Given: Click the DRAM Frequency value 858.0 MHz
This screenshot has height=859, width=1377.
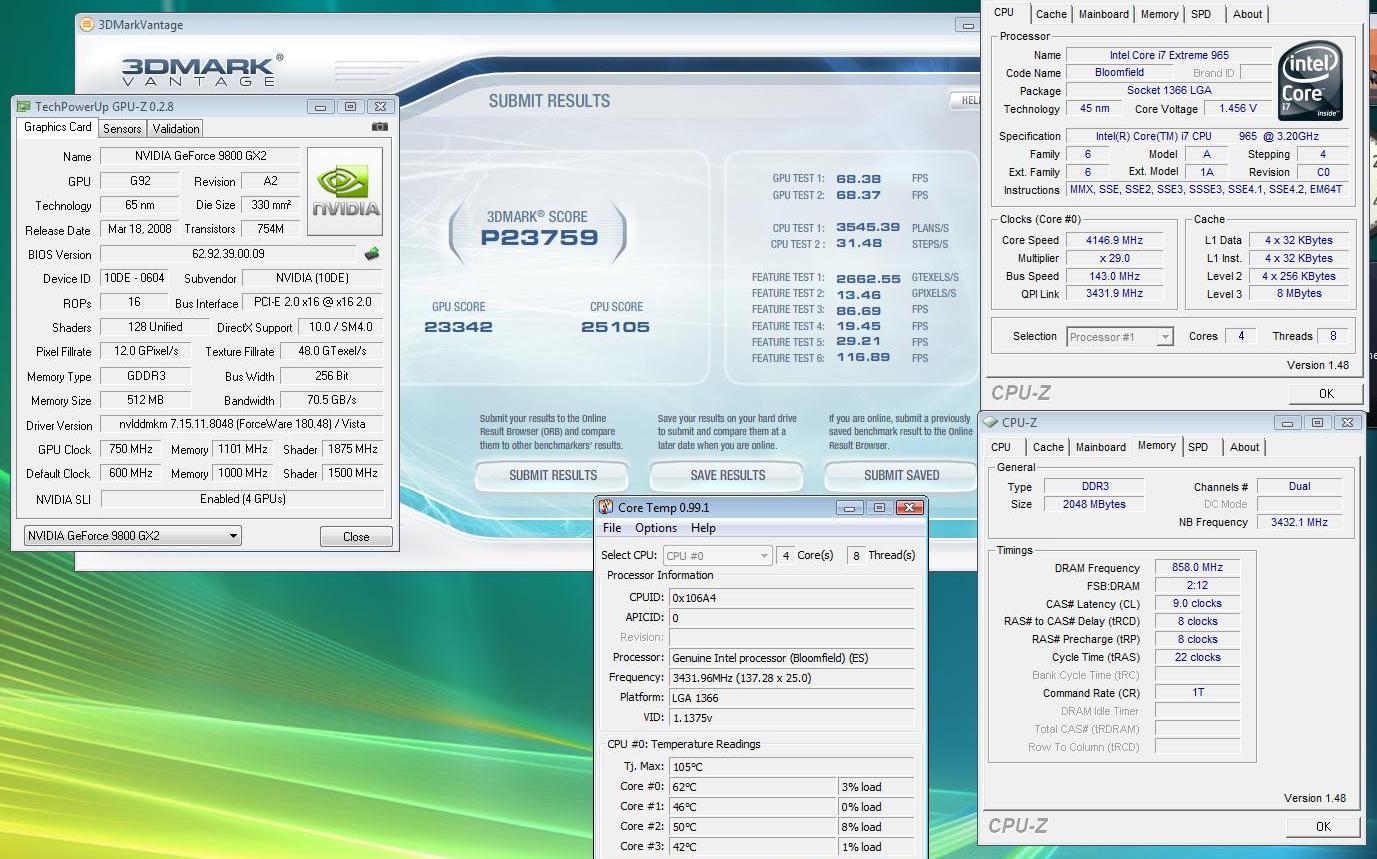Looking at the screenshot, I should [x=1197, y=567].
